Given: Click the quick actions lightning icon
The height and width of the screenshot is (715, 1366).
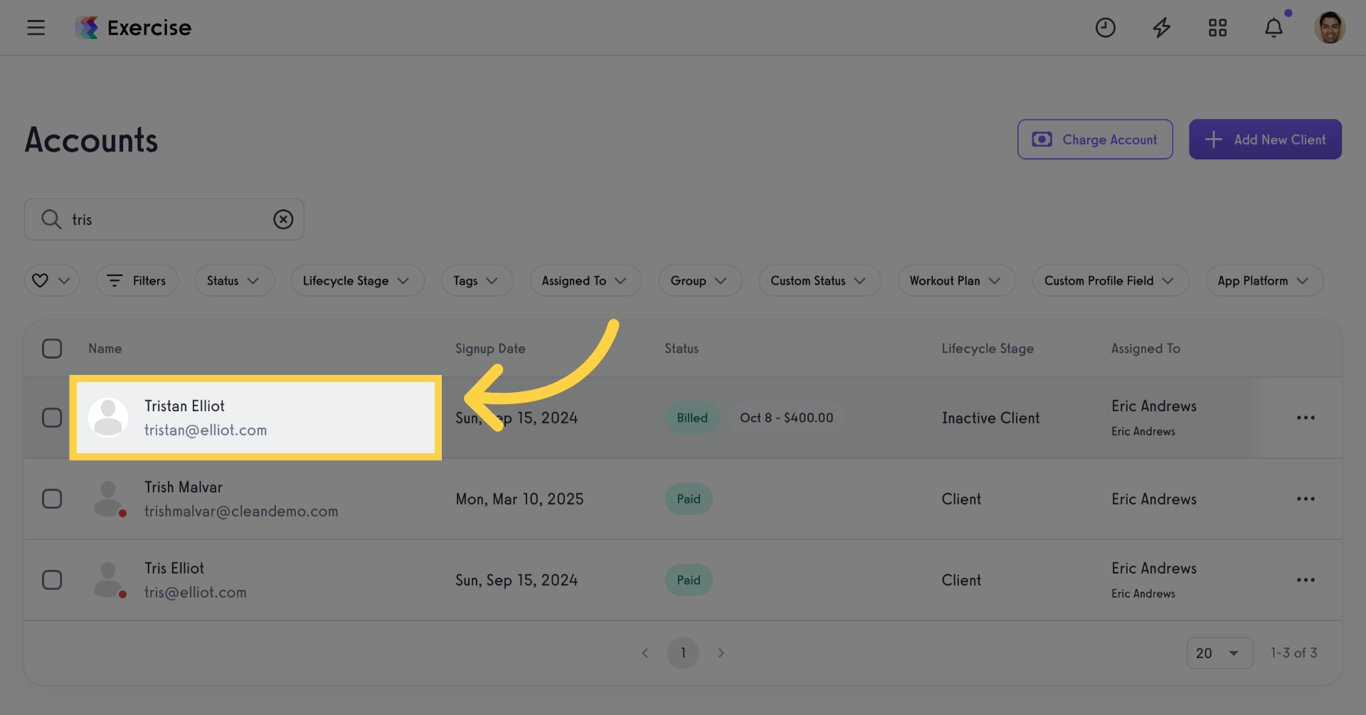Looking at the screenshot, I should [x=1161, y=27].
